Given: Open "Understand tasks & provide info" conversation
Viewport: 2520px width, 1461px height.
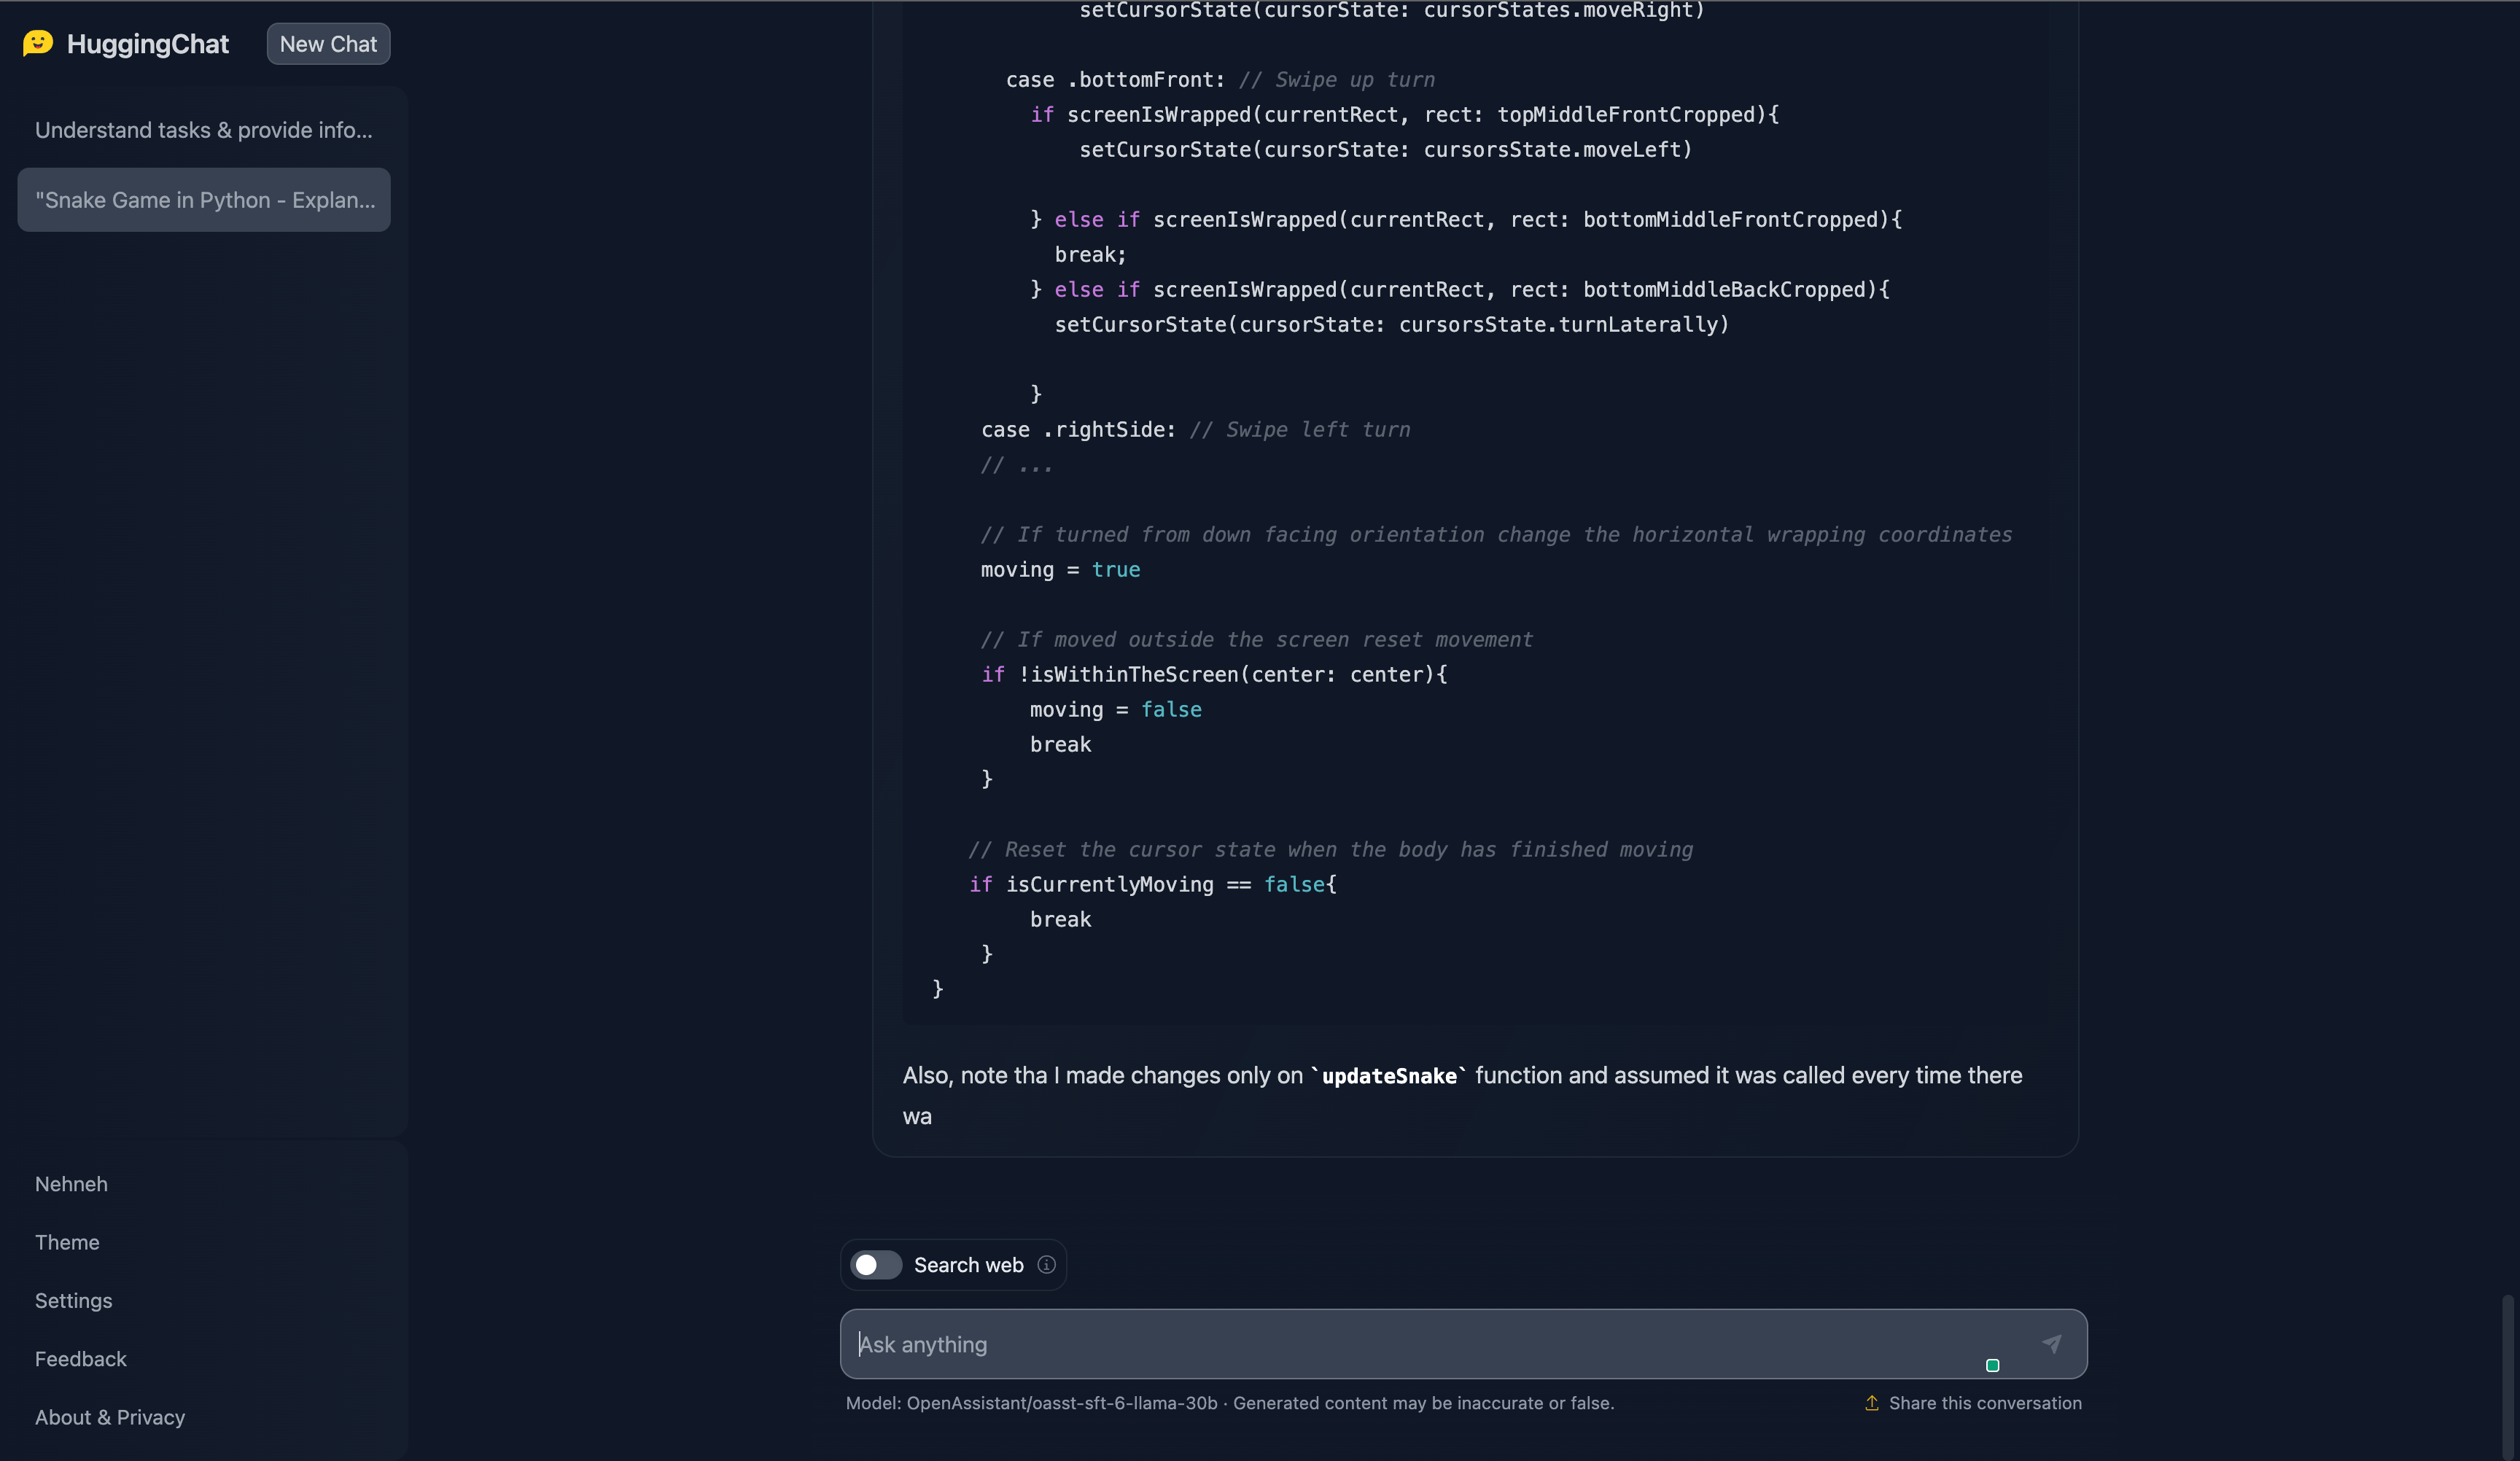Looking at the screenshot, I should tap(204, 130).
